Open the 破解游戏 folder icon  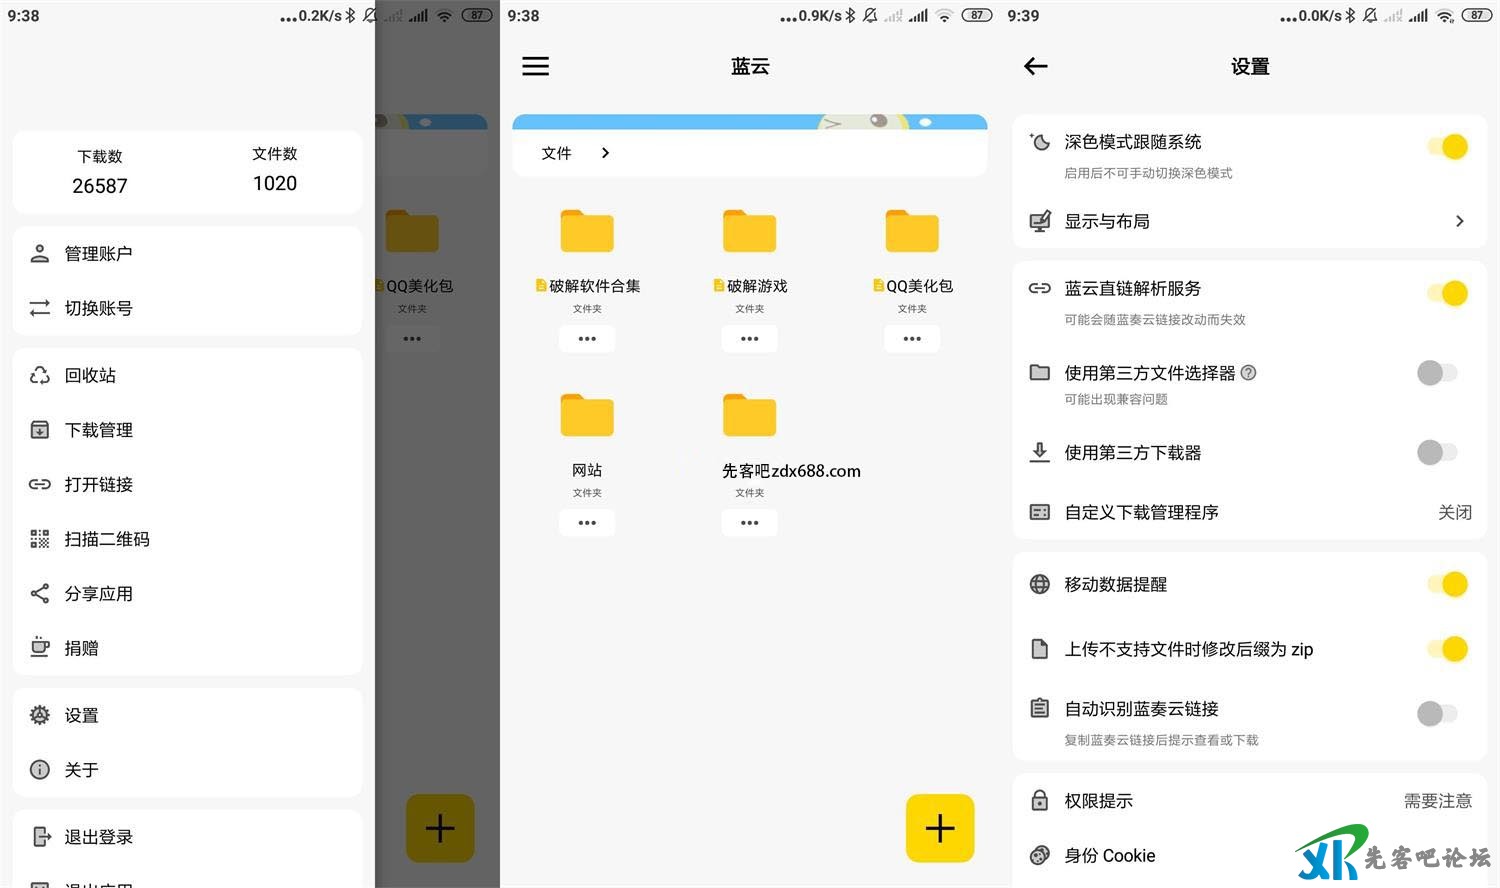(749, 232)
